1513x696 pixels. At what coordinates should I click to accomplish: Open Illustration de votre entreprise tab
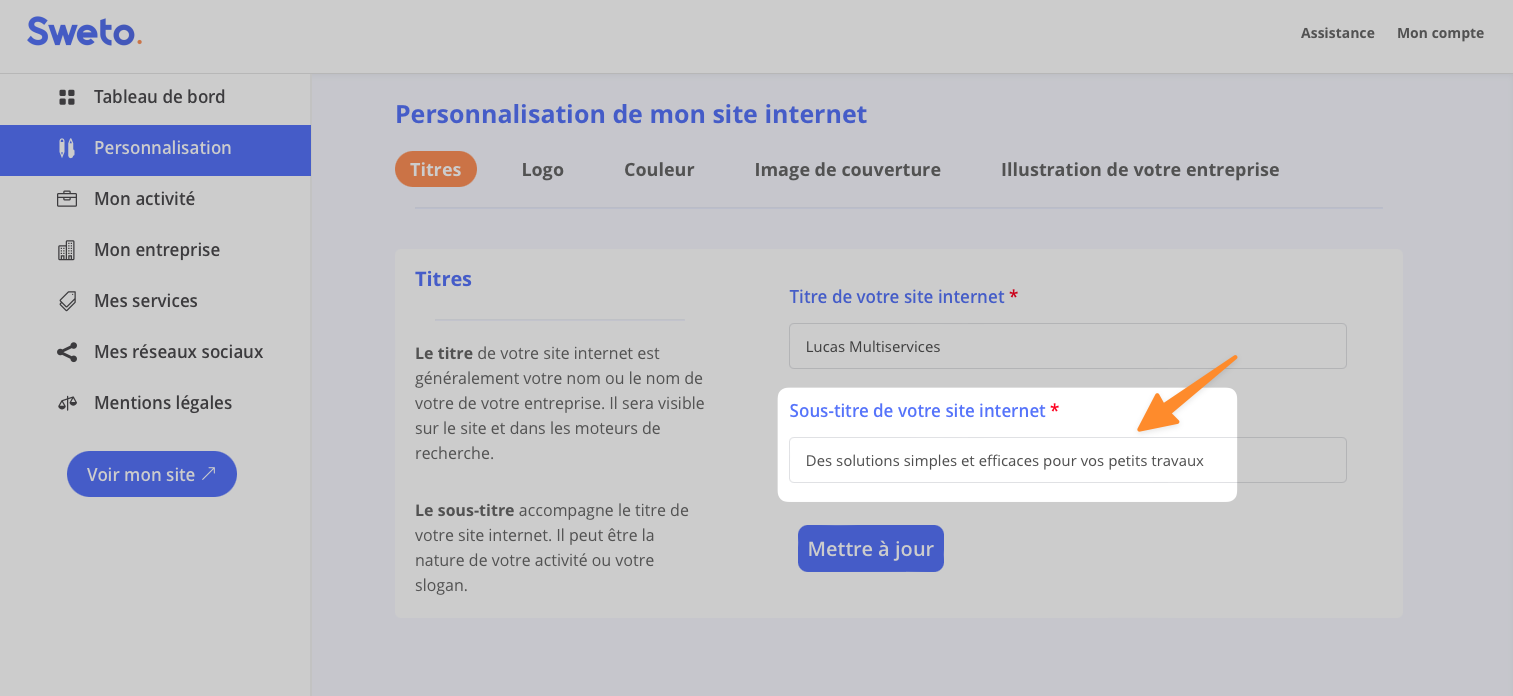tap(1139, 169)
